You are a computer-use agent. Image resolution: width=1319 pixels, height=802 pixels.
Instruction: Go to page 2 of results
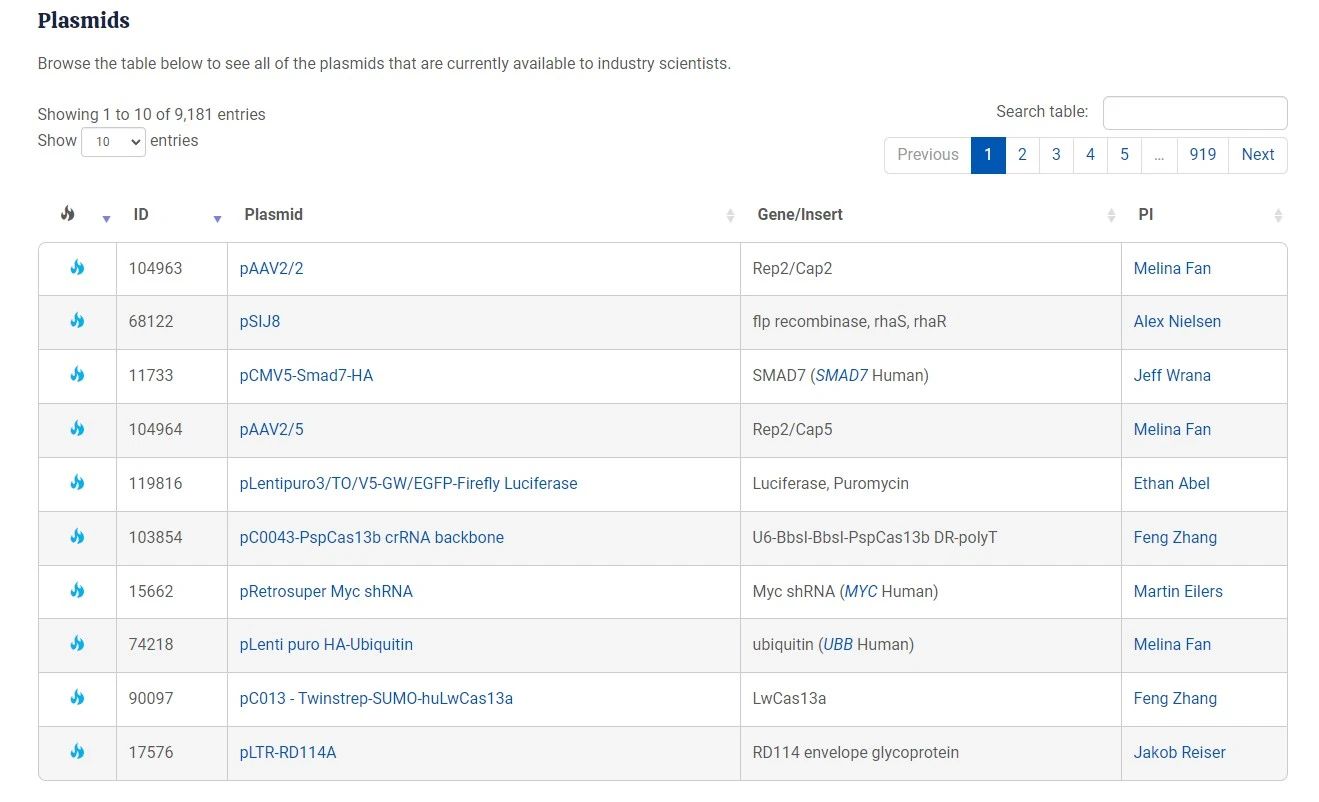tap(1022, 155)
